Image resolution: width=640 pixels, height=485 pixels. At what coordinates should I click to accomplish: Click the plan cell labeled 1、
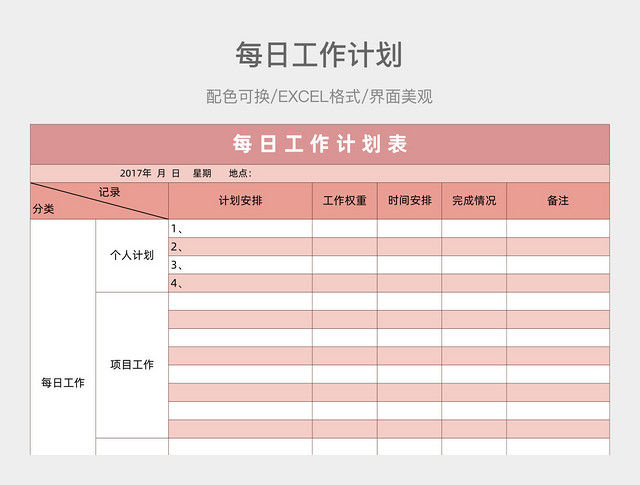[x=240, y=229]
